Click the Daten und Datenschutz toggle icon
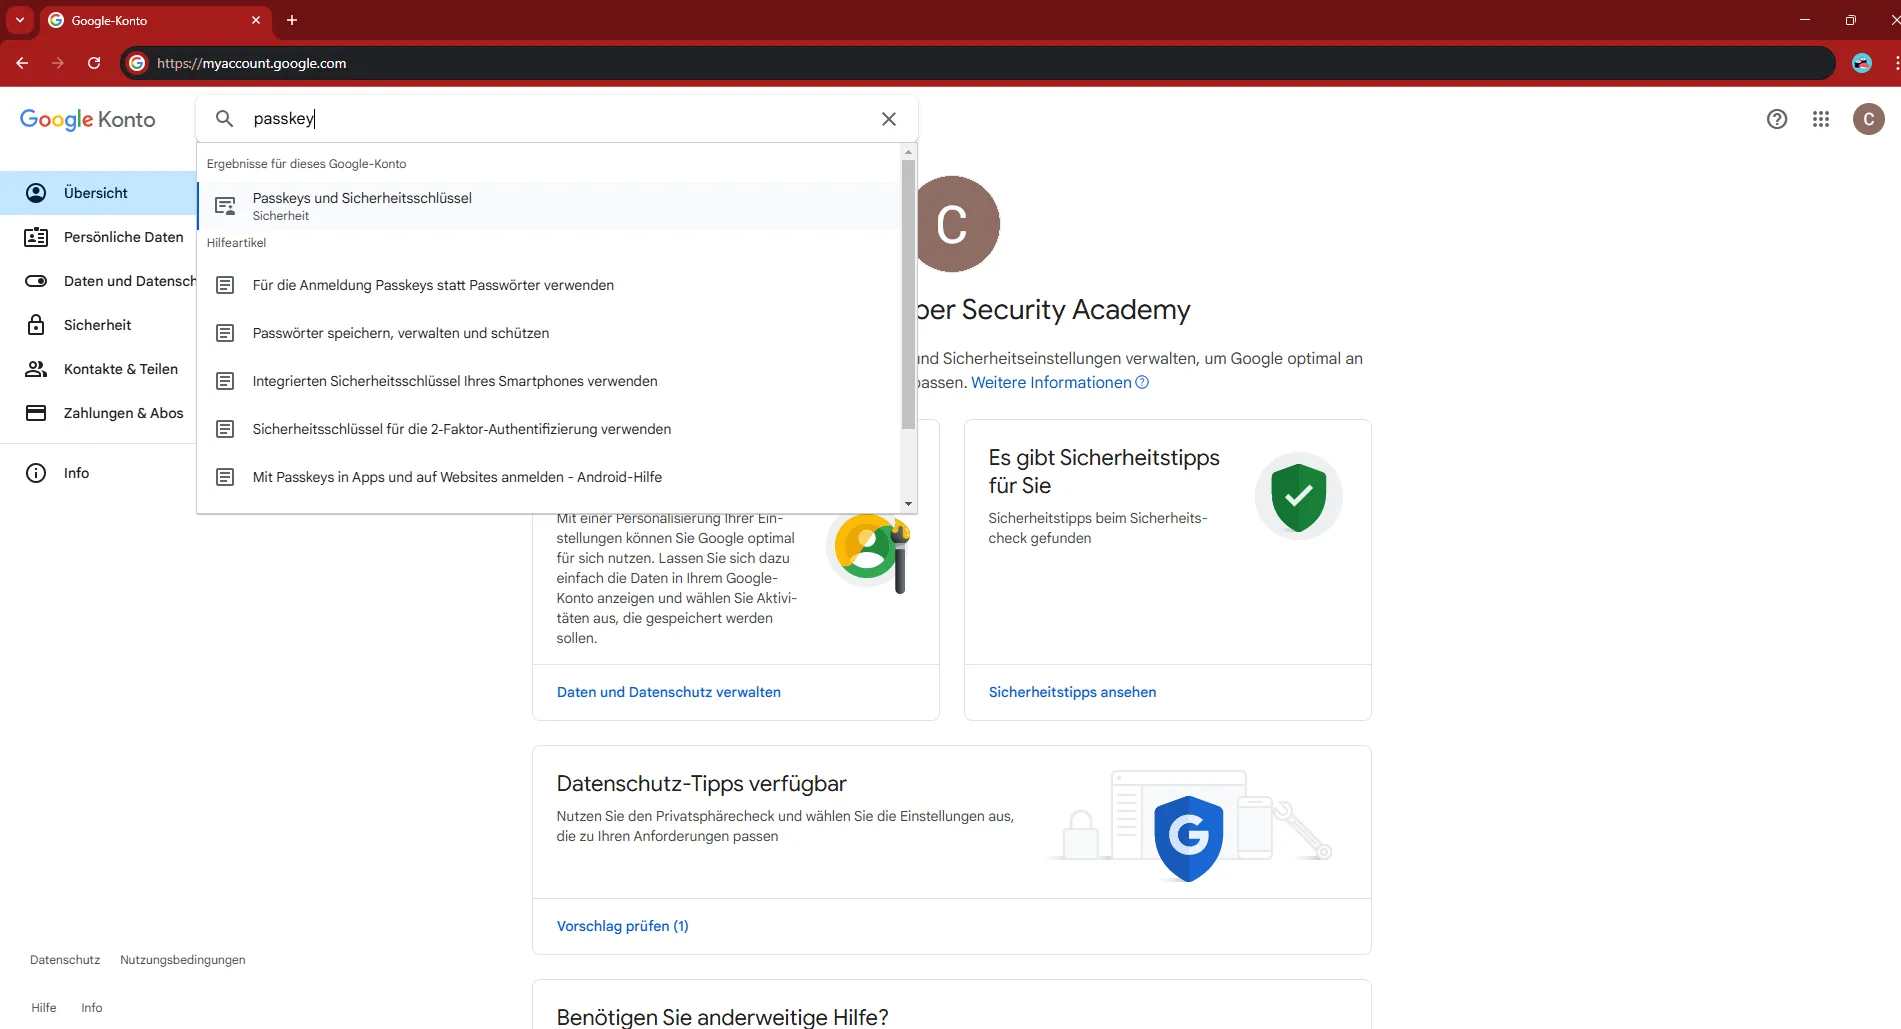This screenshot has height=1029, width=1901. tap(36, 281)
